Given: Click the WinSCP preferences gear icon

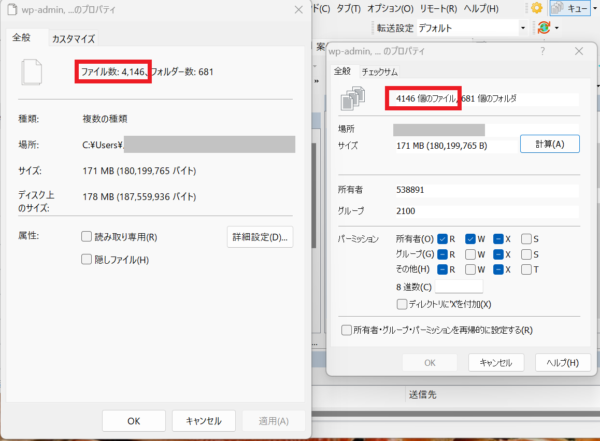Looking at the screenshot, I should point(536,8).
